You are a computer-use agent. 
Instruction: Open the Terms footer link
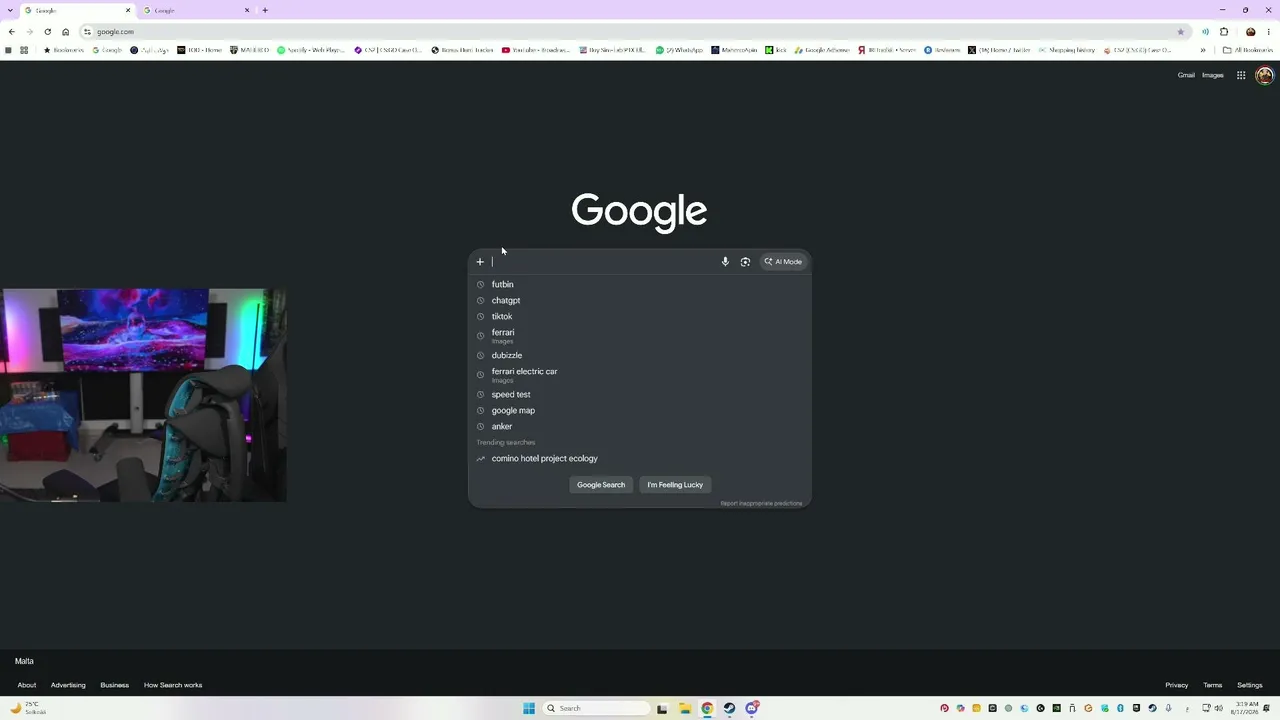pos(1213,685)
